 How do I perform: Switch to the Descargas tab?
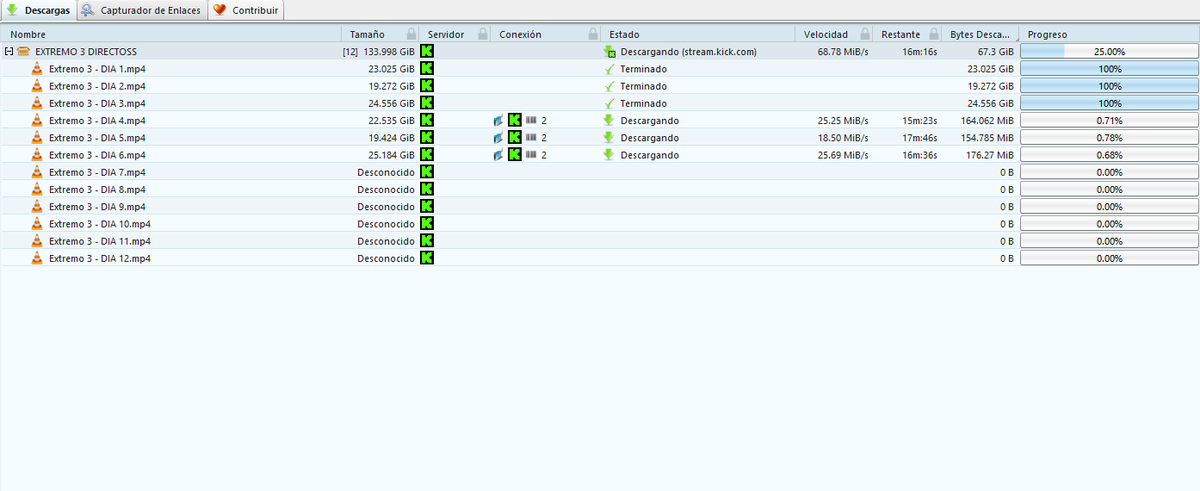tap(38, 10)
